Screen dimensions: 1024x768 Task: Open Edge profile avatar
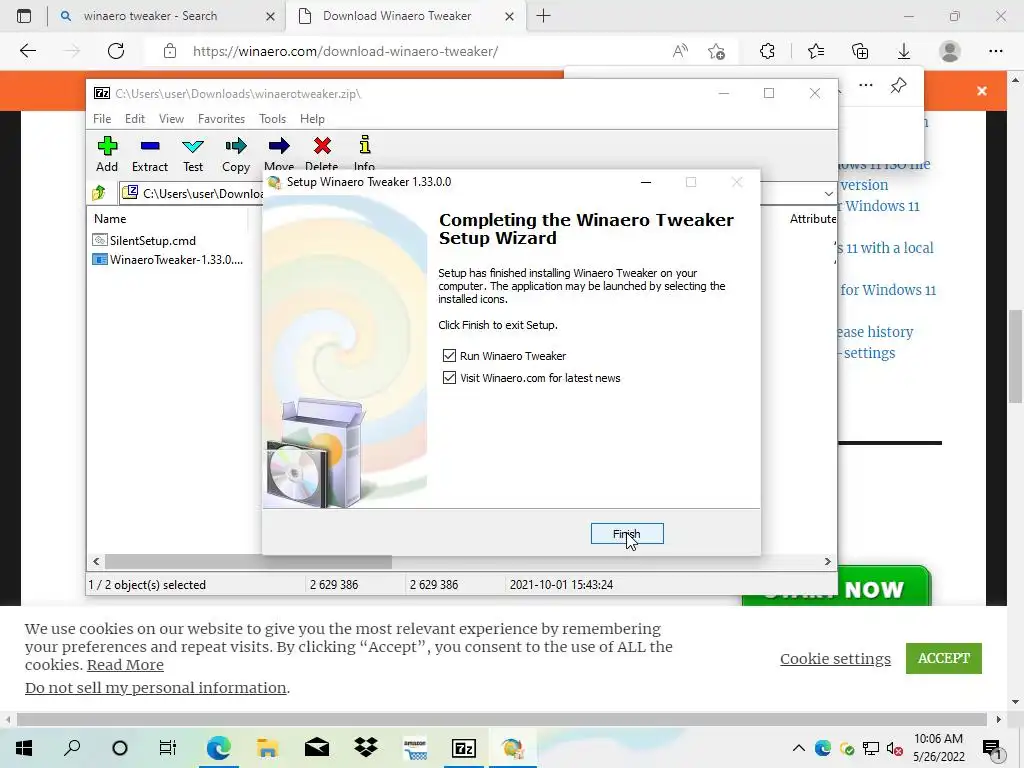(x=950, y=51)
